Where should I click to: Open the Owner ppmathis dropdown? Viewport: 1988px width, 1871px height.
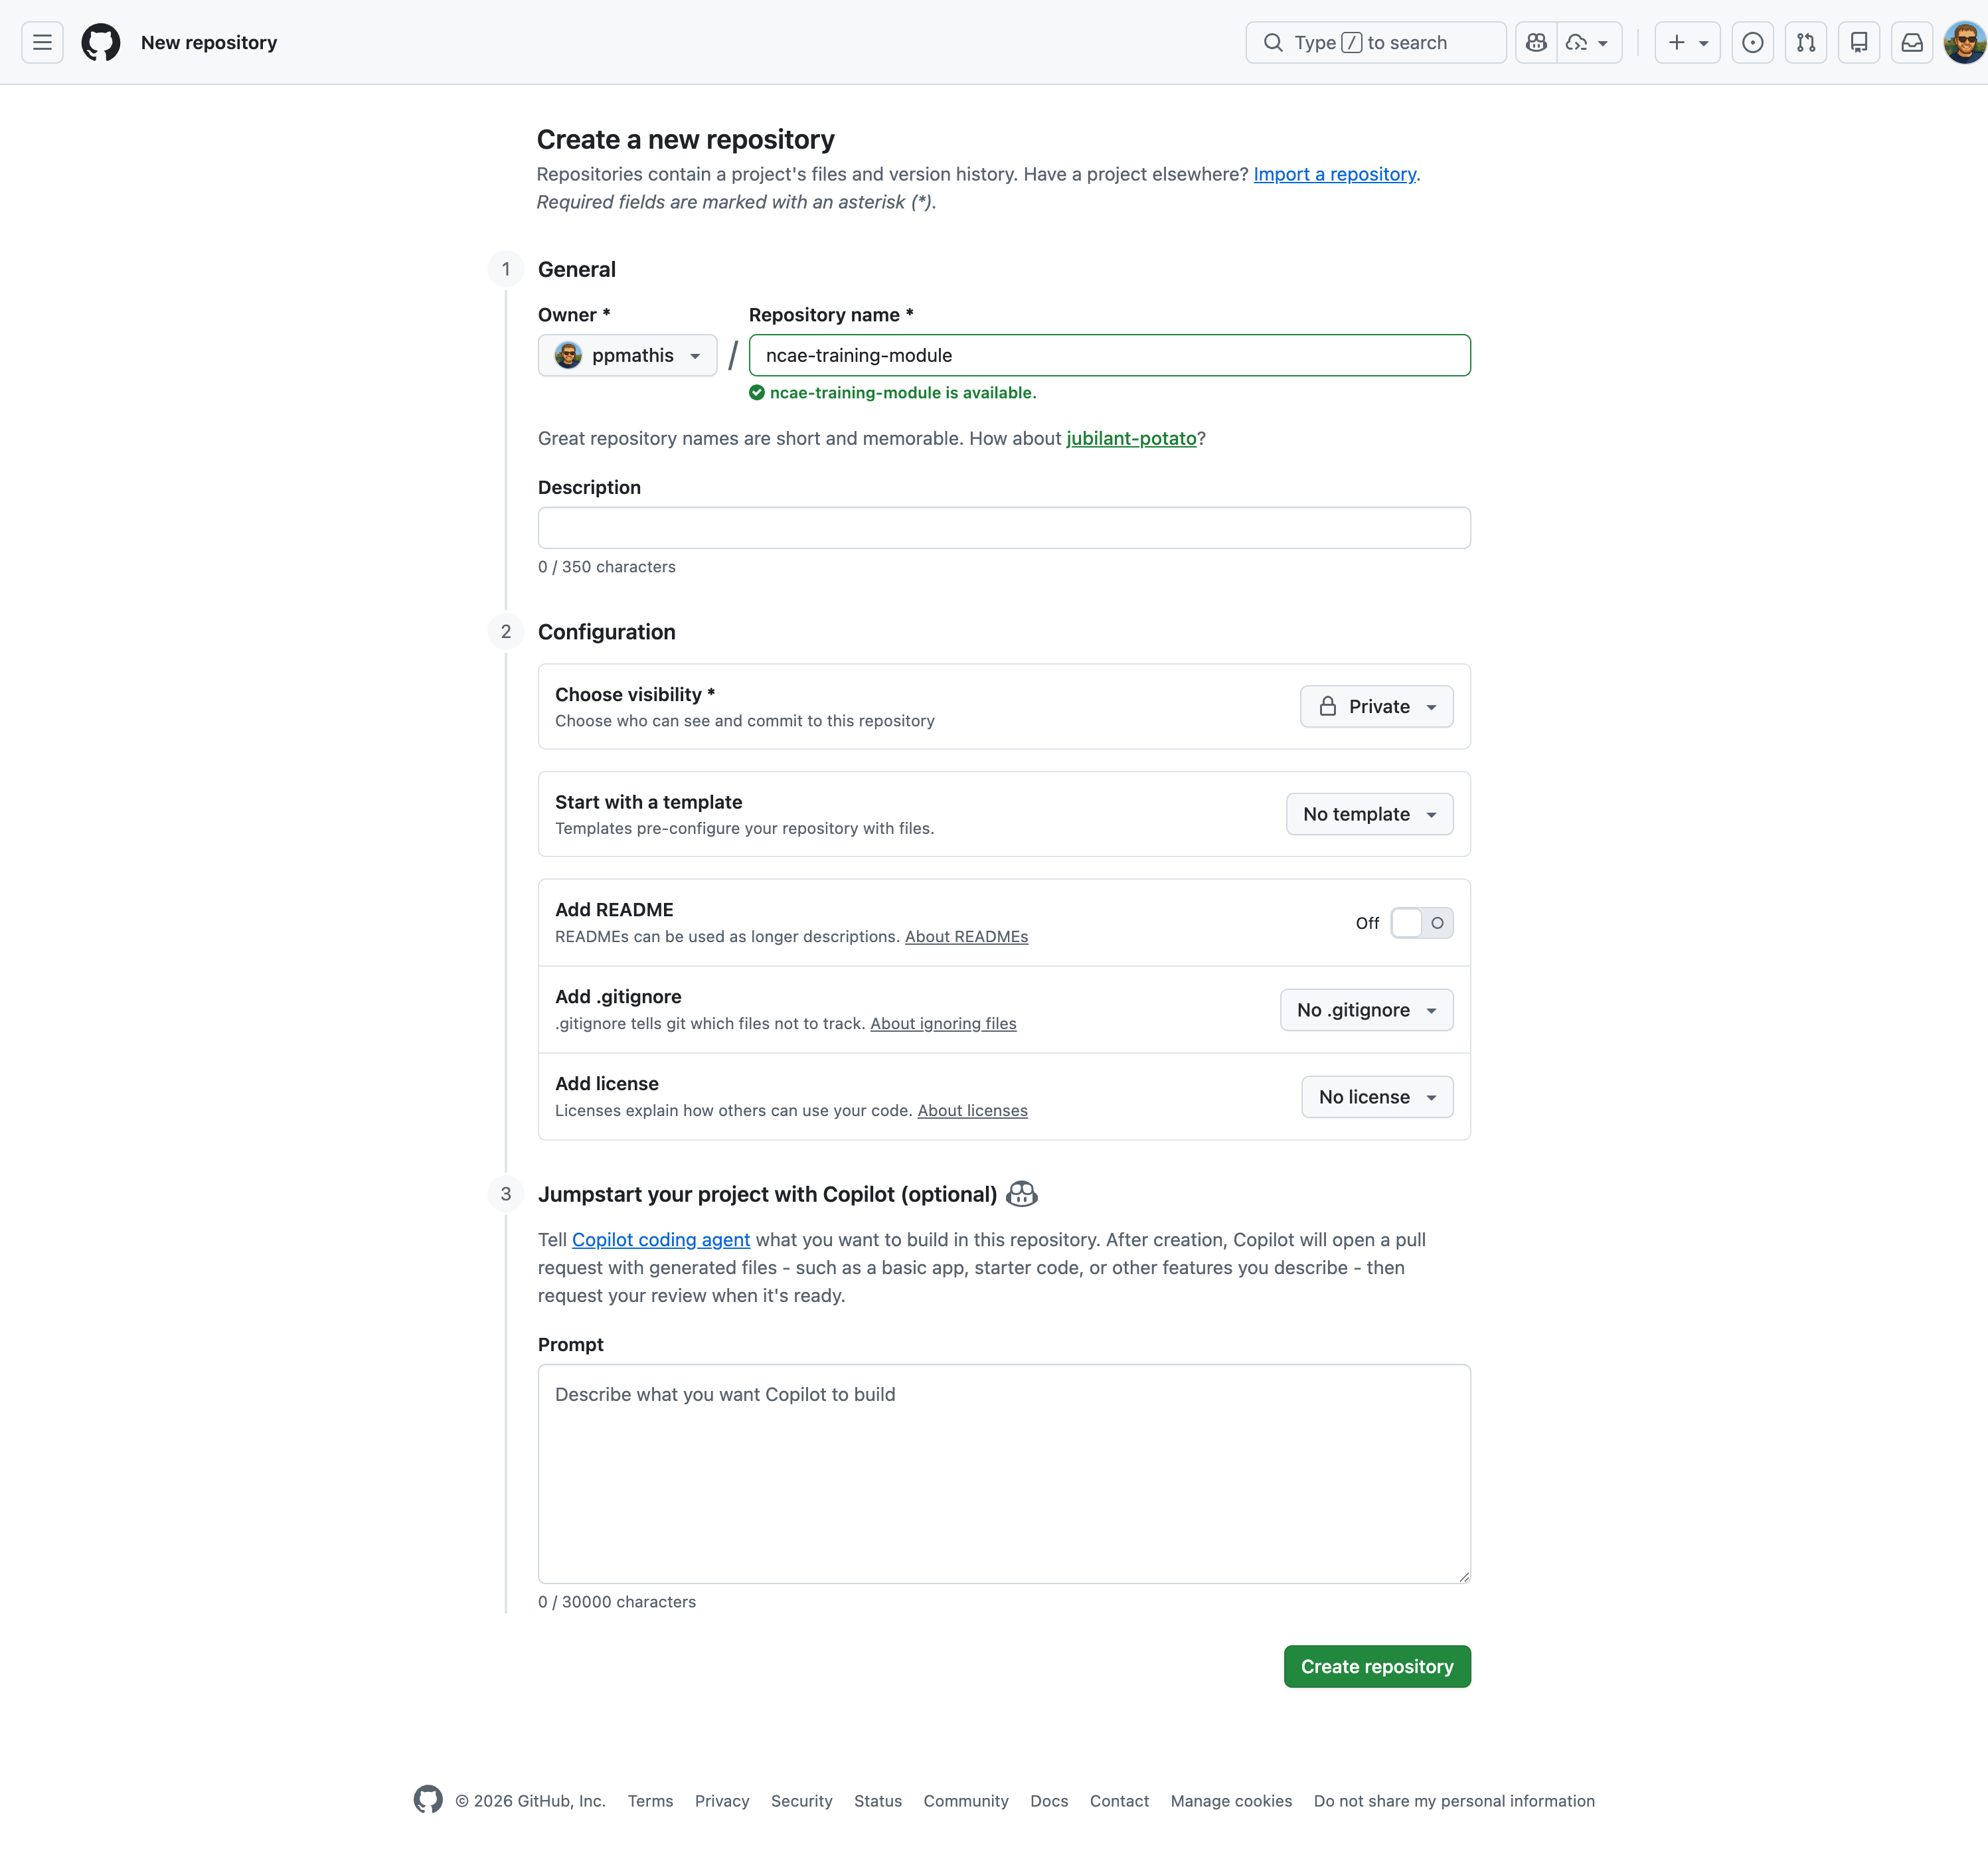click(x=627, y=355)
